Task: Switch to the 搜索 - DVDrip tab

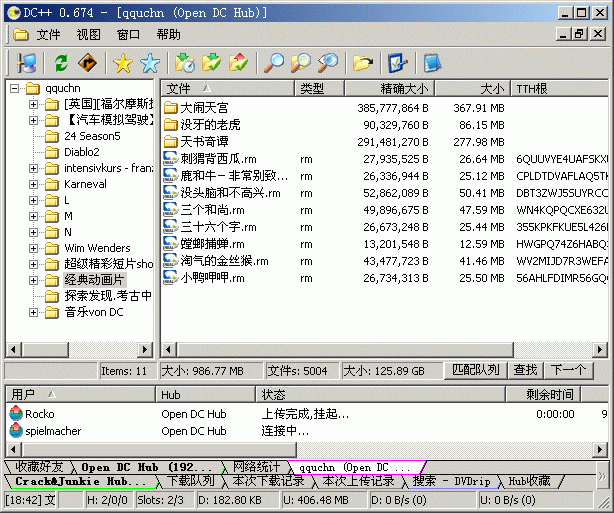Action: click(x=451, y=481)
